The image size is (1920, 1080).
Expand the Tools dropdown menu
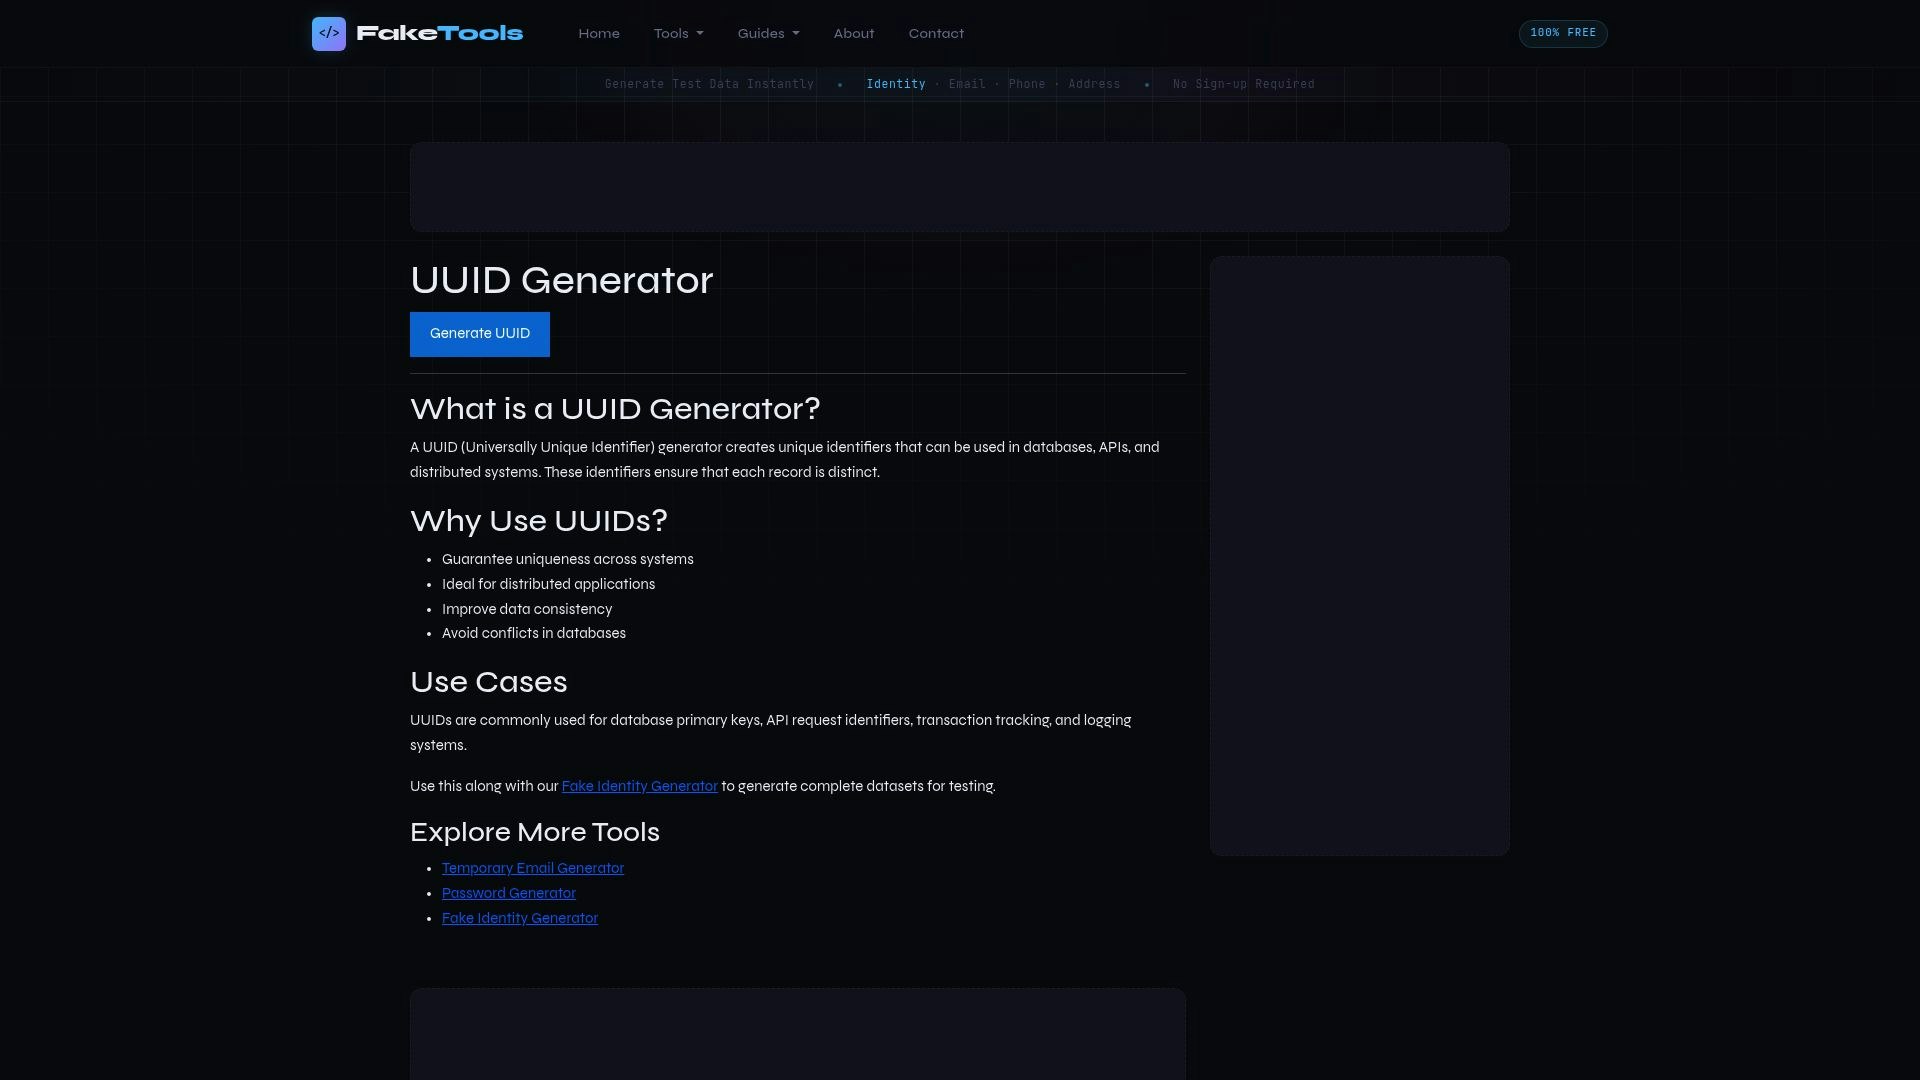[679, 33]
